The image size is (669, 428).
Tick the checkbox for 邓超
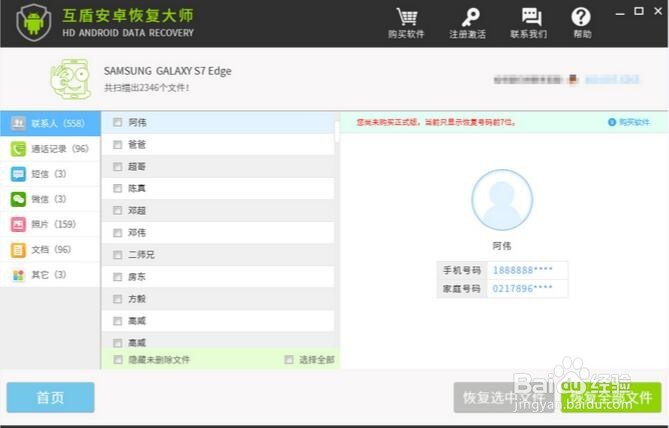[x=117, y=210]
